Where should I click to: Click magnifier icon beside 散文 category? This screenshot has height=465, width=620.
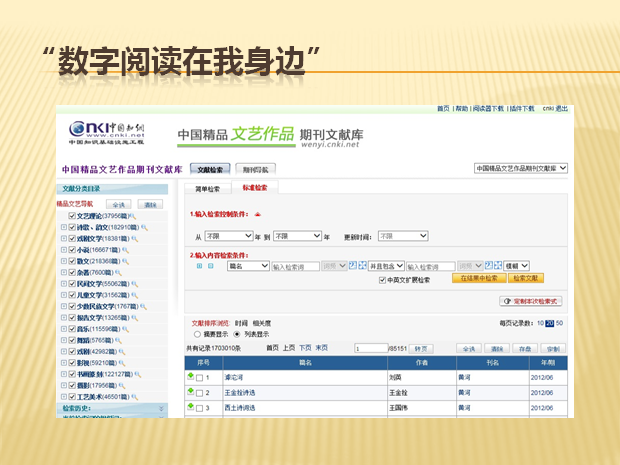click(122, 259)
